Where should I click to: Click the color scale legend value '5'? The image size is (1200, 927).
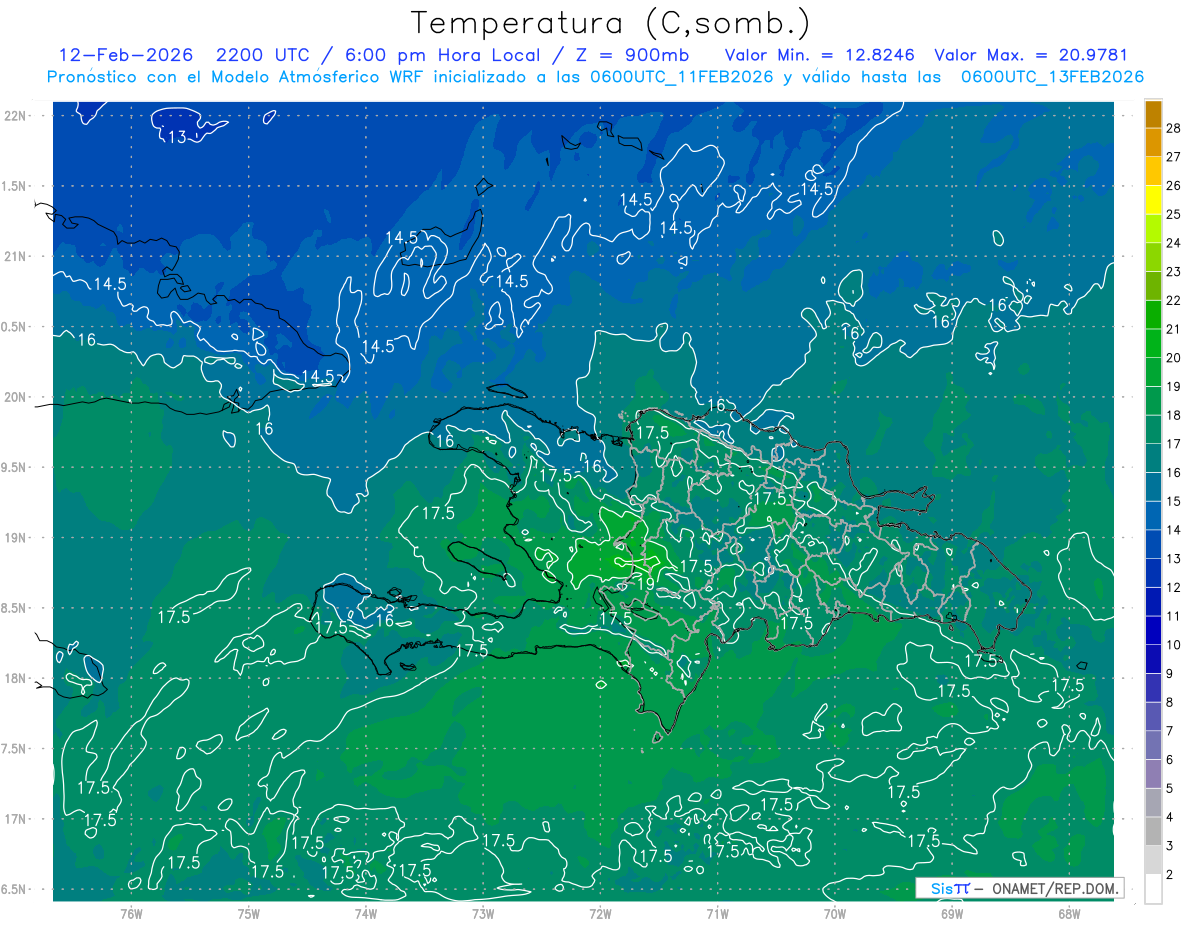pos(1170,789)
